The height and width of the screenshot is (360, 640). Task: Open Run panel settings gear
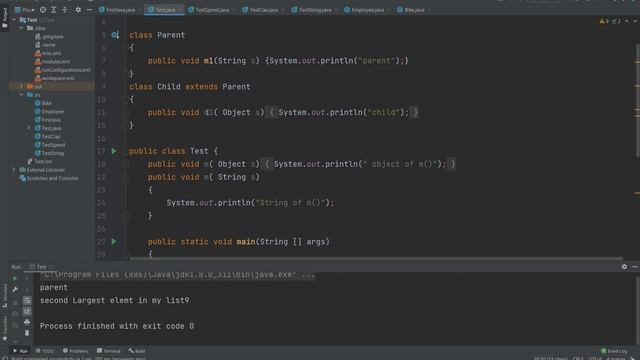tap(624, 267)
